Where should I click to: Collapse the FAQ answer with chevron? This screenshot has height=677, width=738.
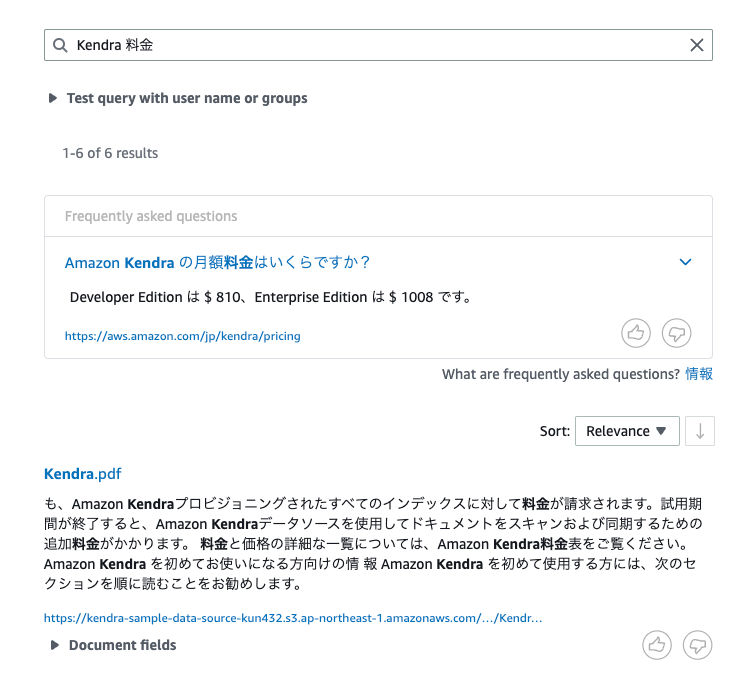tap(685, 262)
